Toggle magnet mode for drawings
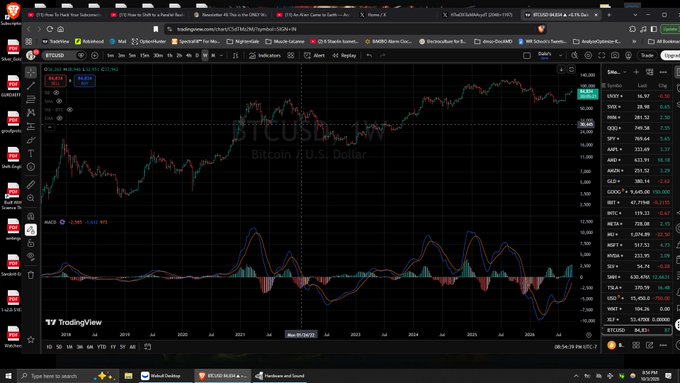This screenshot has width=680, height=383. click(31, 216)
